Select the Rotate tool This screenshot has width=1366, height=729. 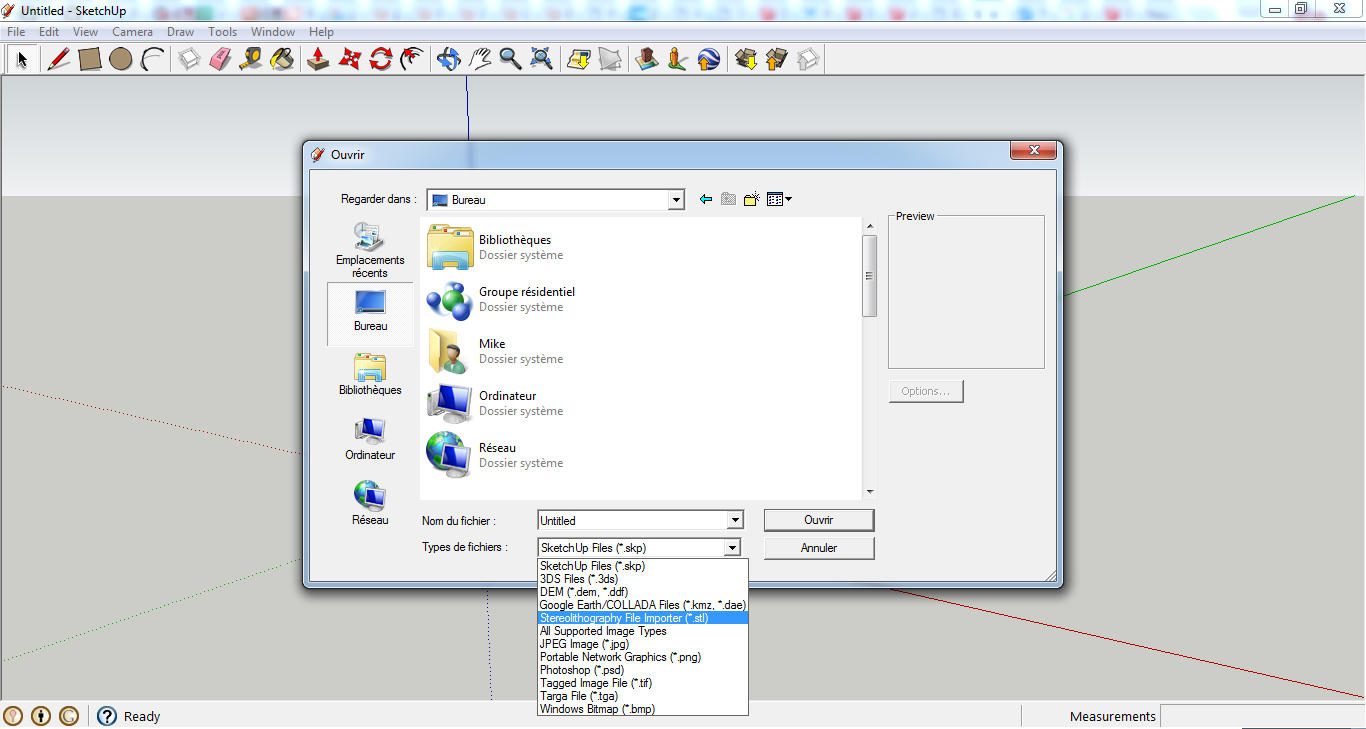(380, 59)
